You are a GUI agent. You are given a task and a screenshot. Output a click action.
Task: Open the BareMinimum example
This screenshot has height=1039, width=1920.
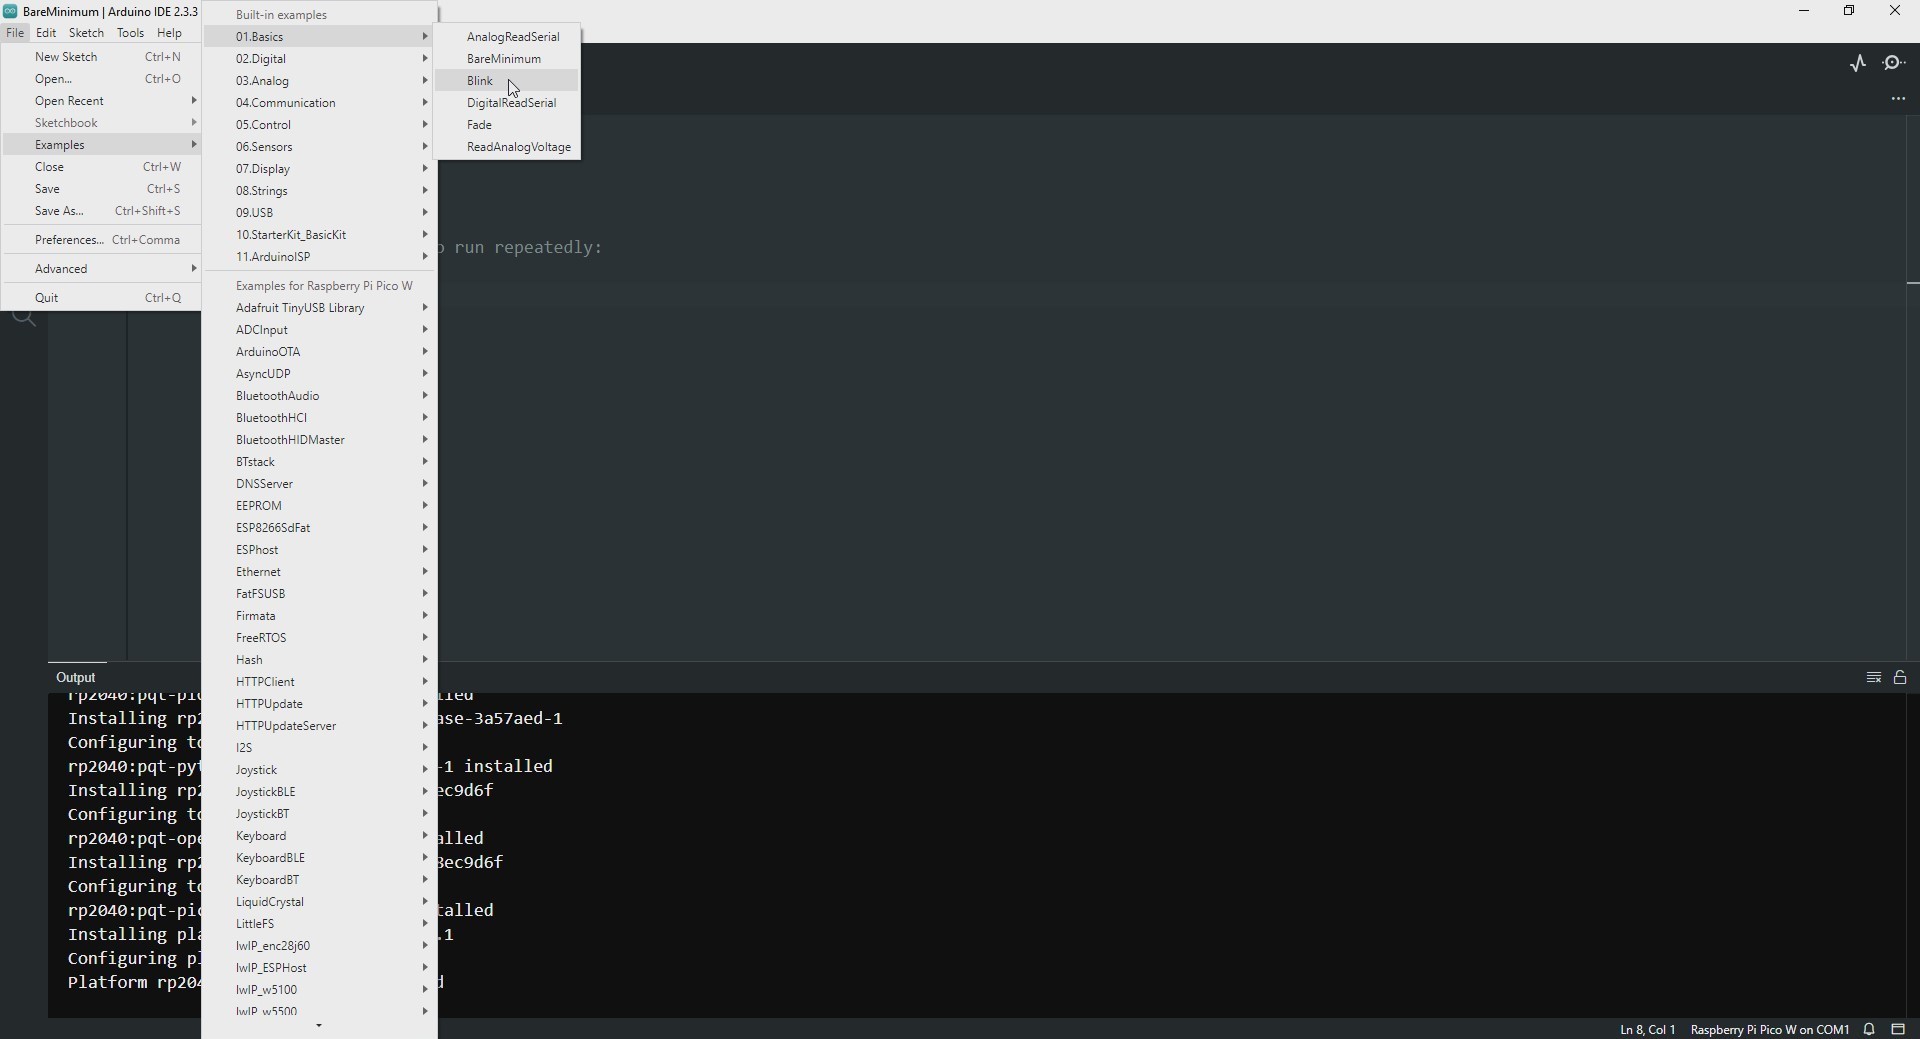point(508,59)
